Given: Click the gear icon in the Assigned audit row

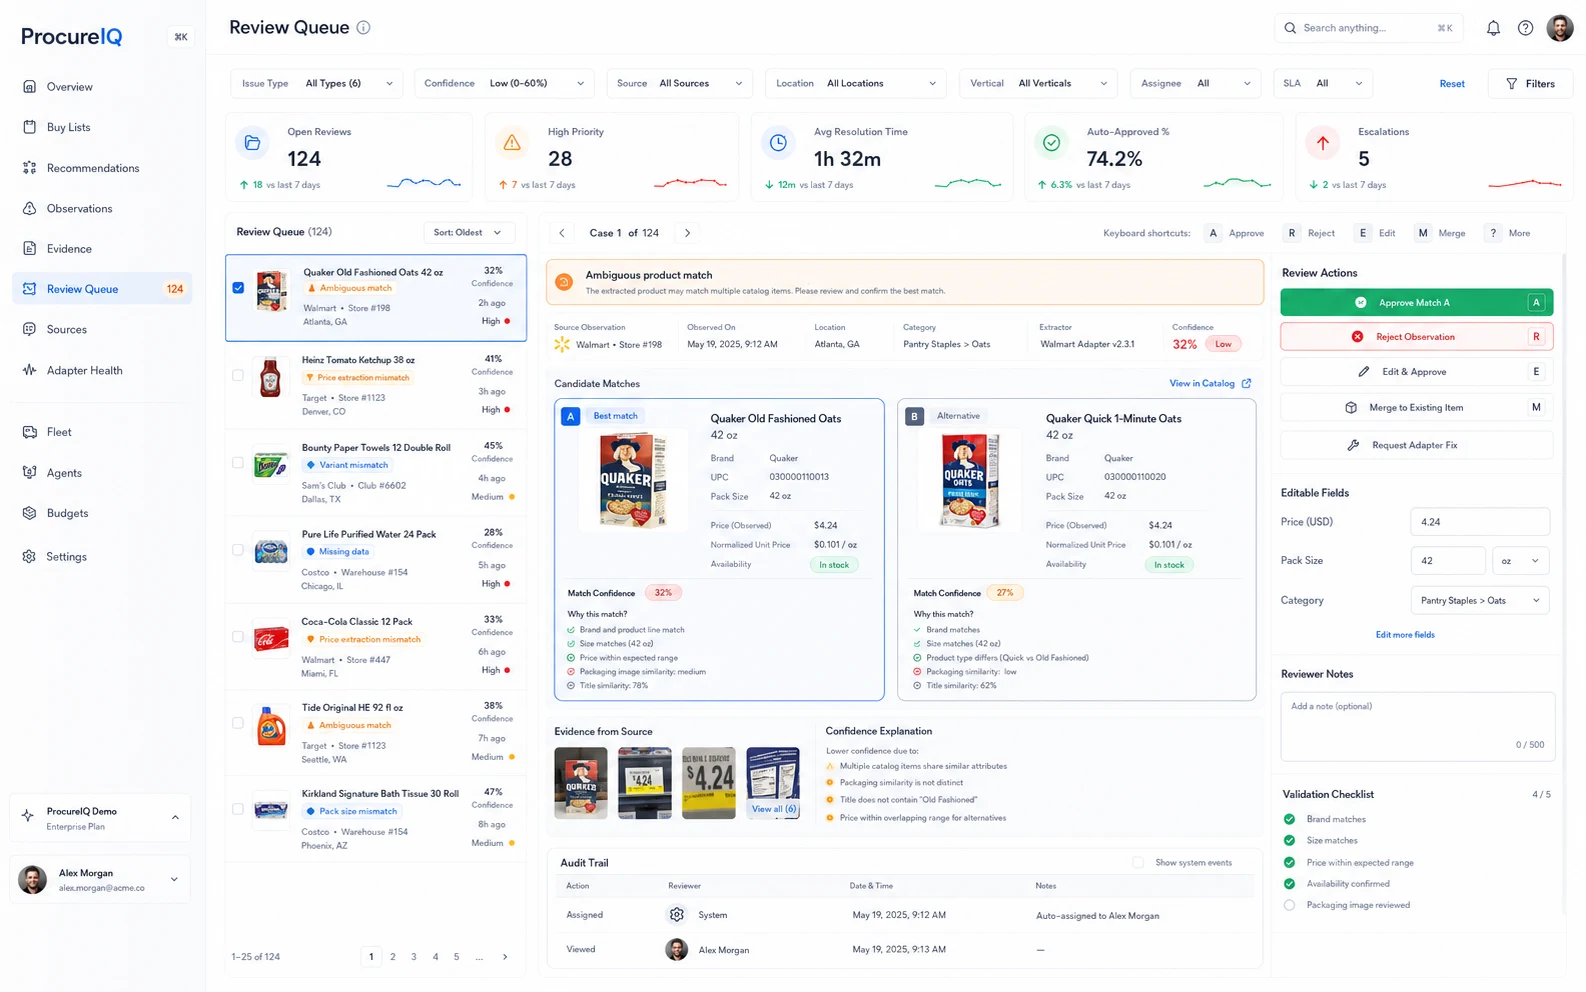Looking at the screenshot, I should (677, 915).
